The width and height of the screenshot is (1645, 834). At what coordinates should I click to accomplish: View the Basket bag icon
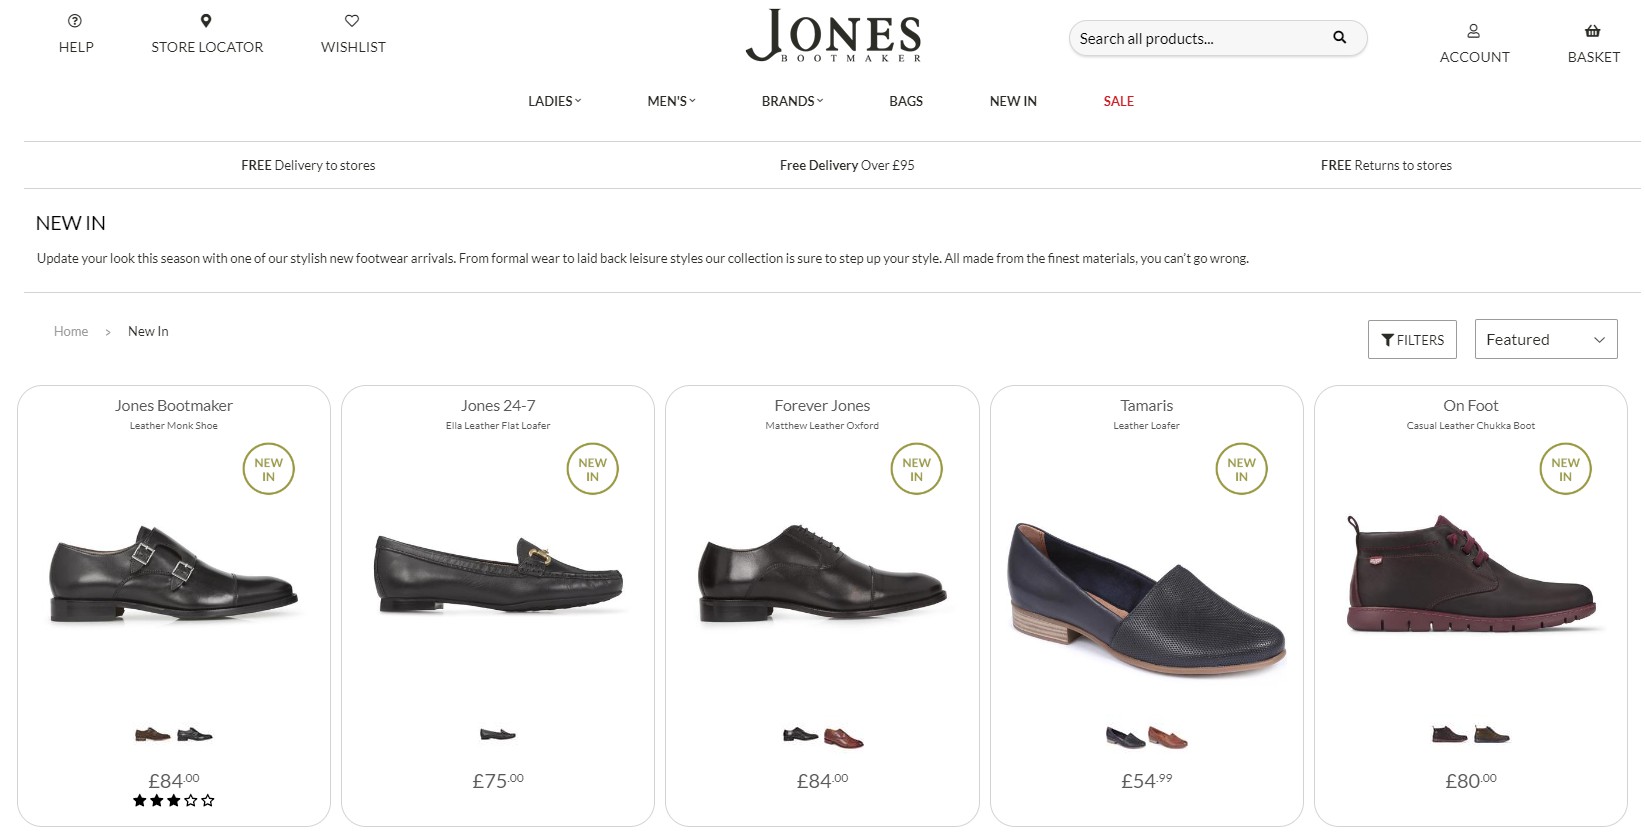click(1593, 30)
